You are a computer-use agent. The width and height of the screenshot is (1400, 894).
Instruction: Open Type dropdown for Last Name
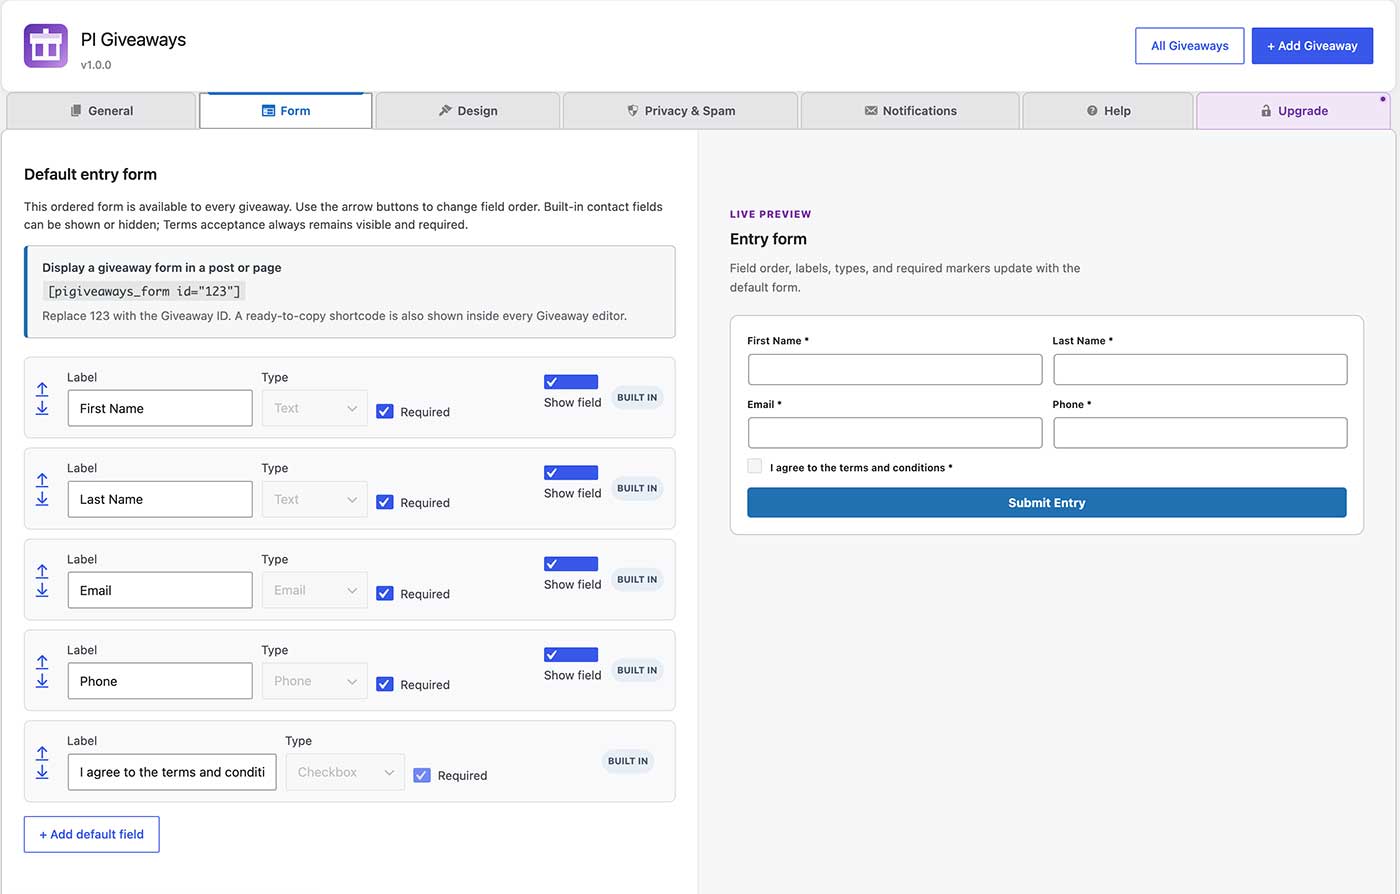point(315,499)
